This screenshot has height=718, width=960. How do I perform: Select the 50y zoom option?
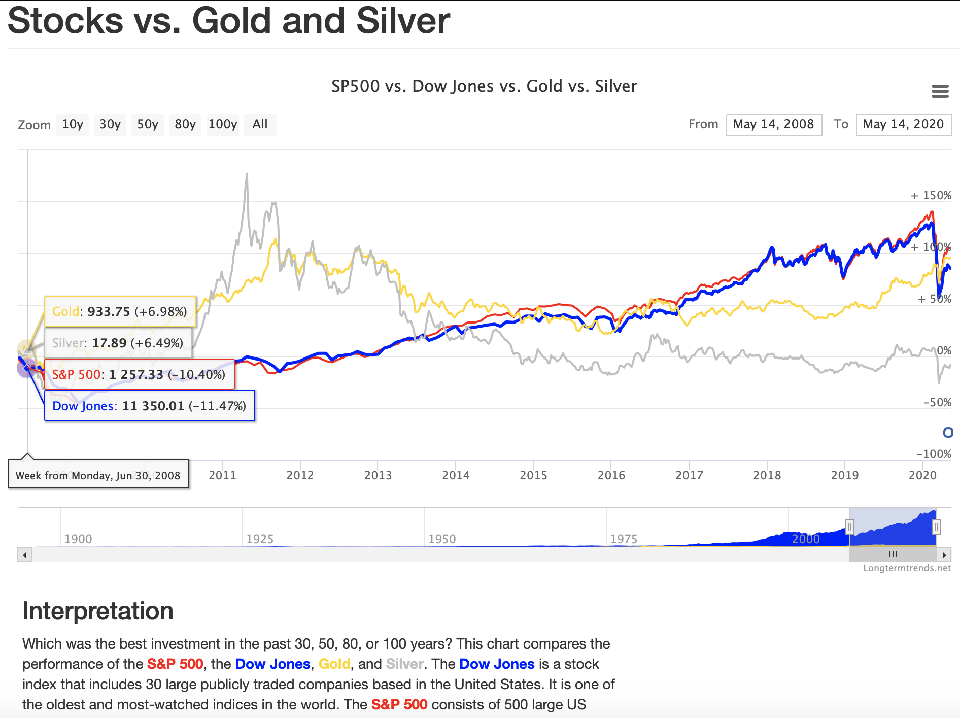[148, 125]
